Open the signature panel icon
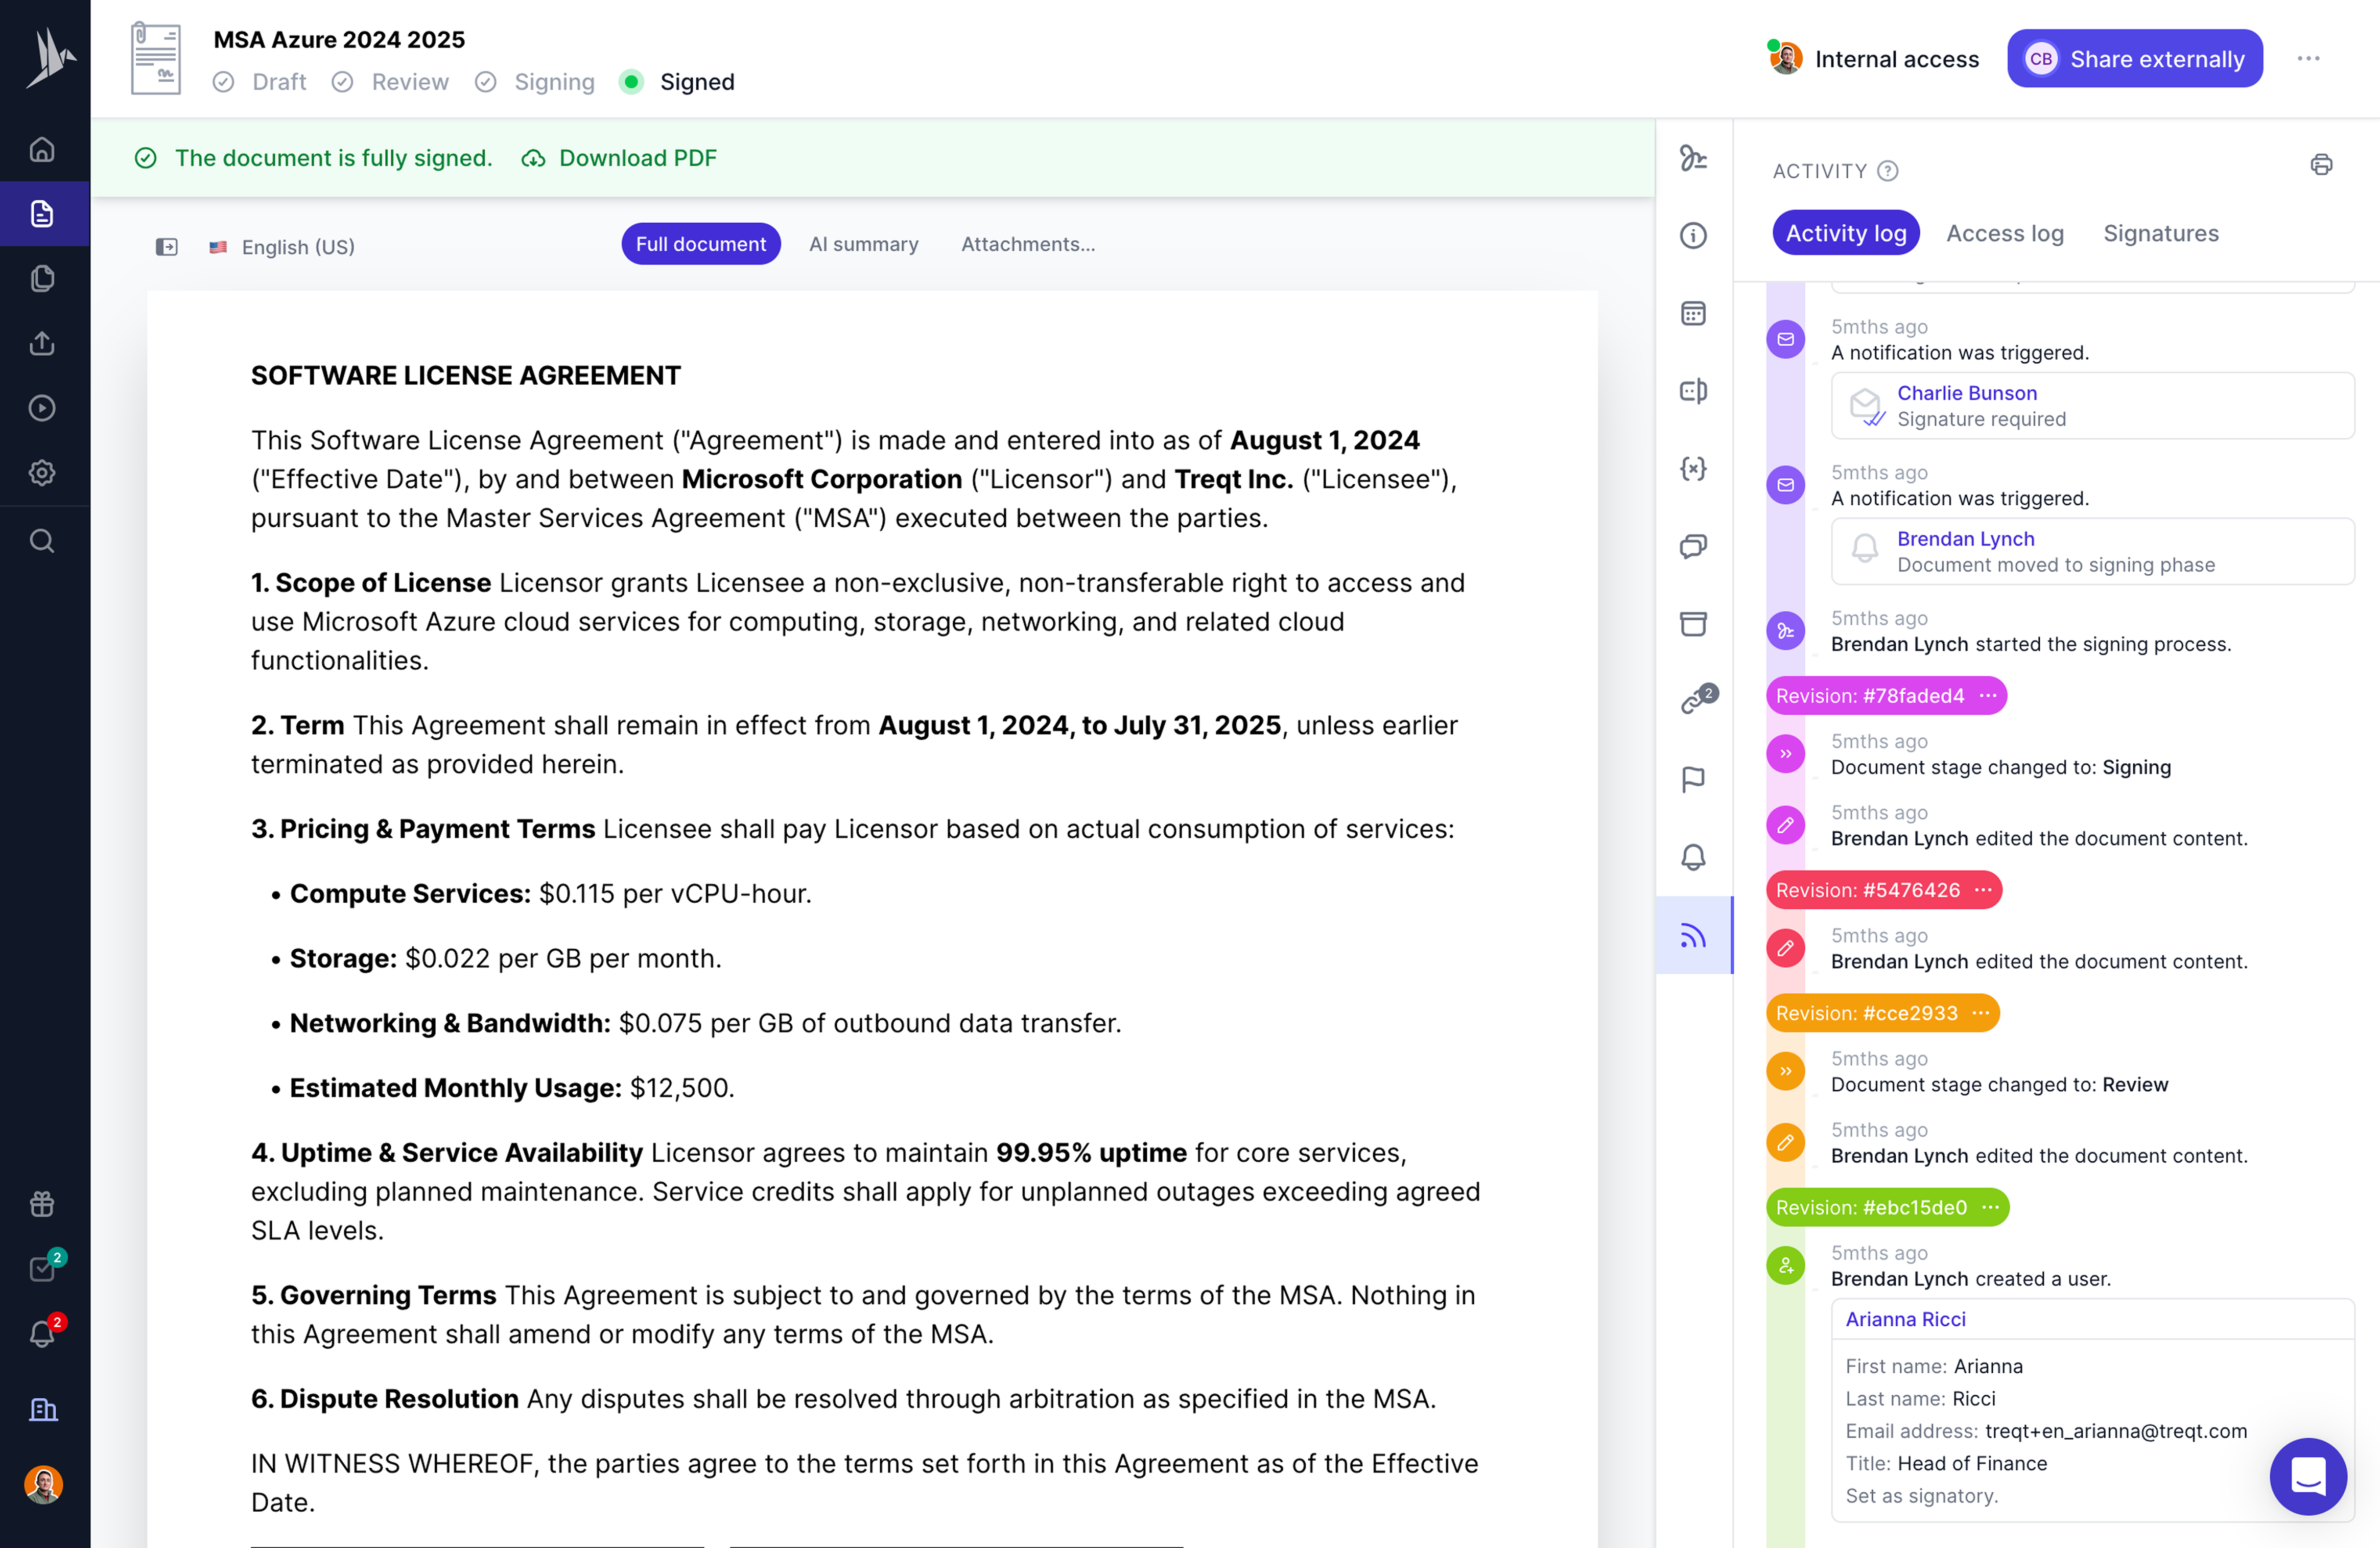This screenshot has width=2380, height=1548. click(1693, 158)
